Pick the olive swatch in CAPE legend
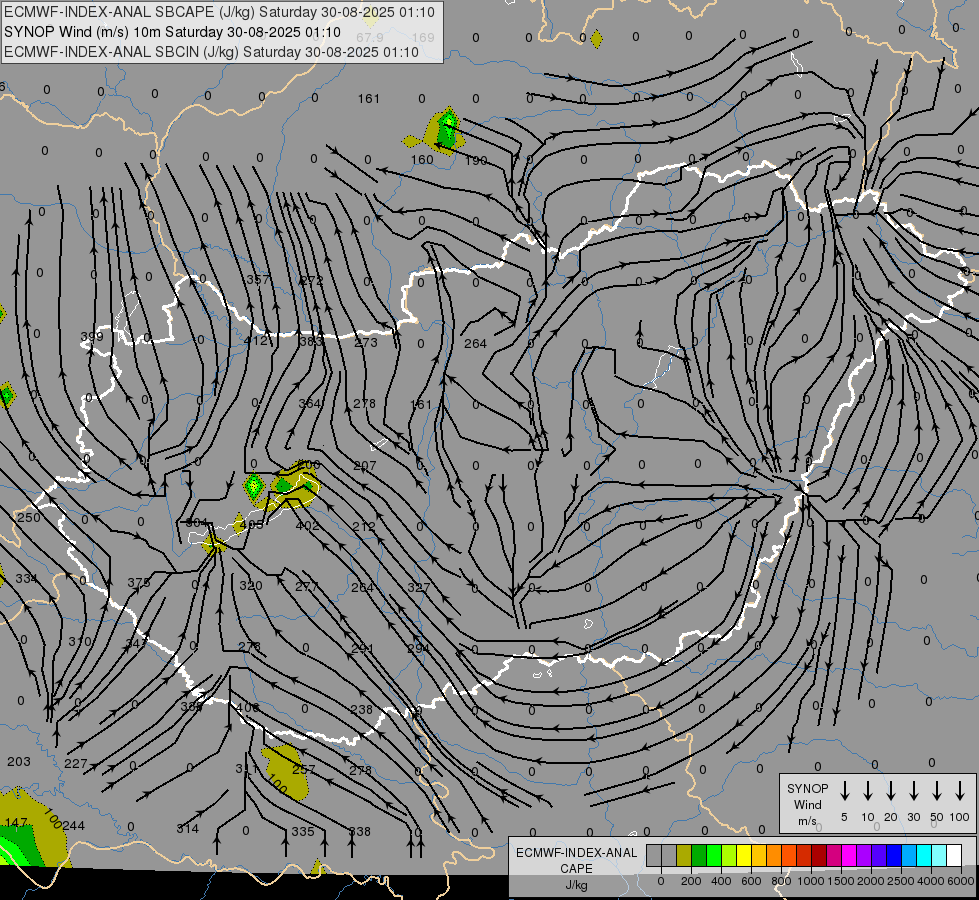Screen dimensions: 979x900 pos(684,855)
